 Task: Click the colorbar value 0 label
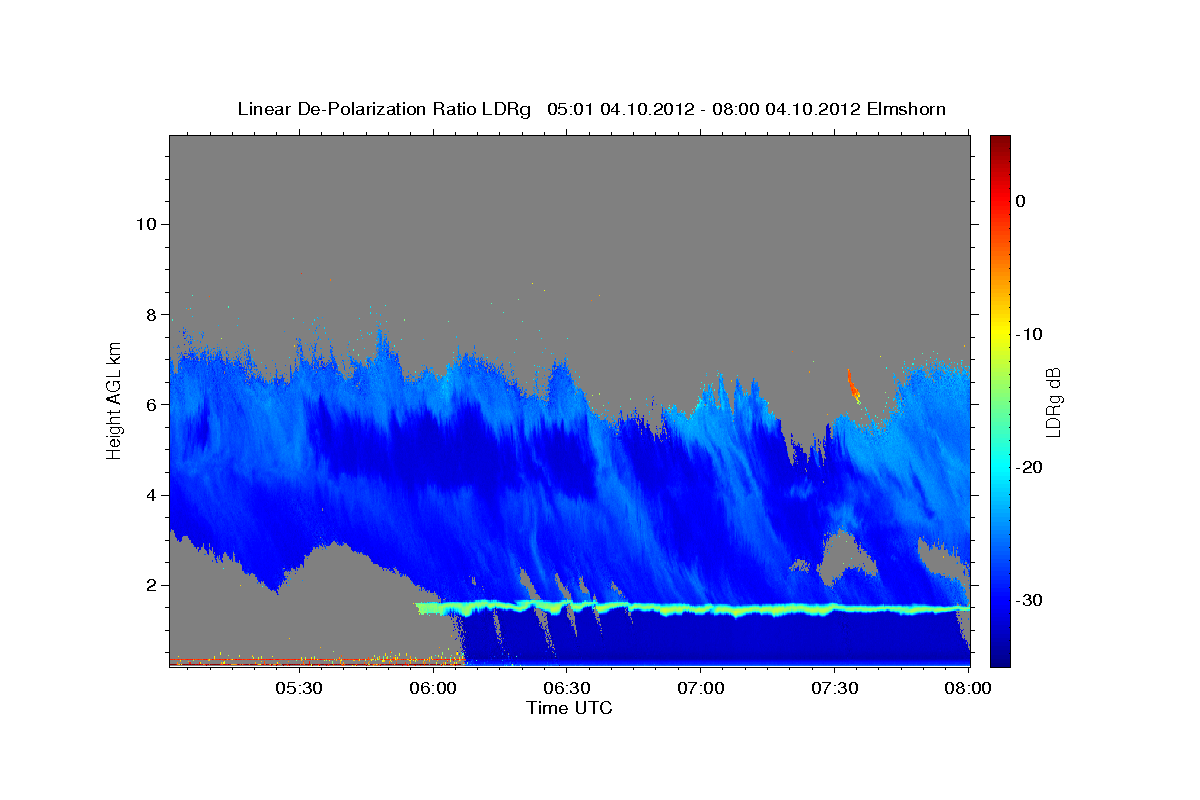coord(1021,201)
